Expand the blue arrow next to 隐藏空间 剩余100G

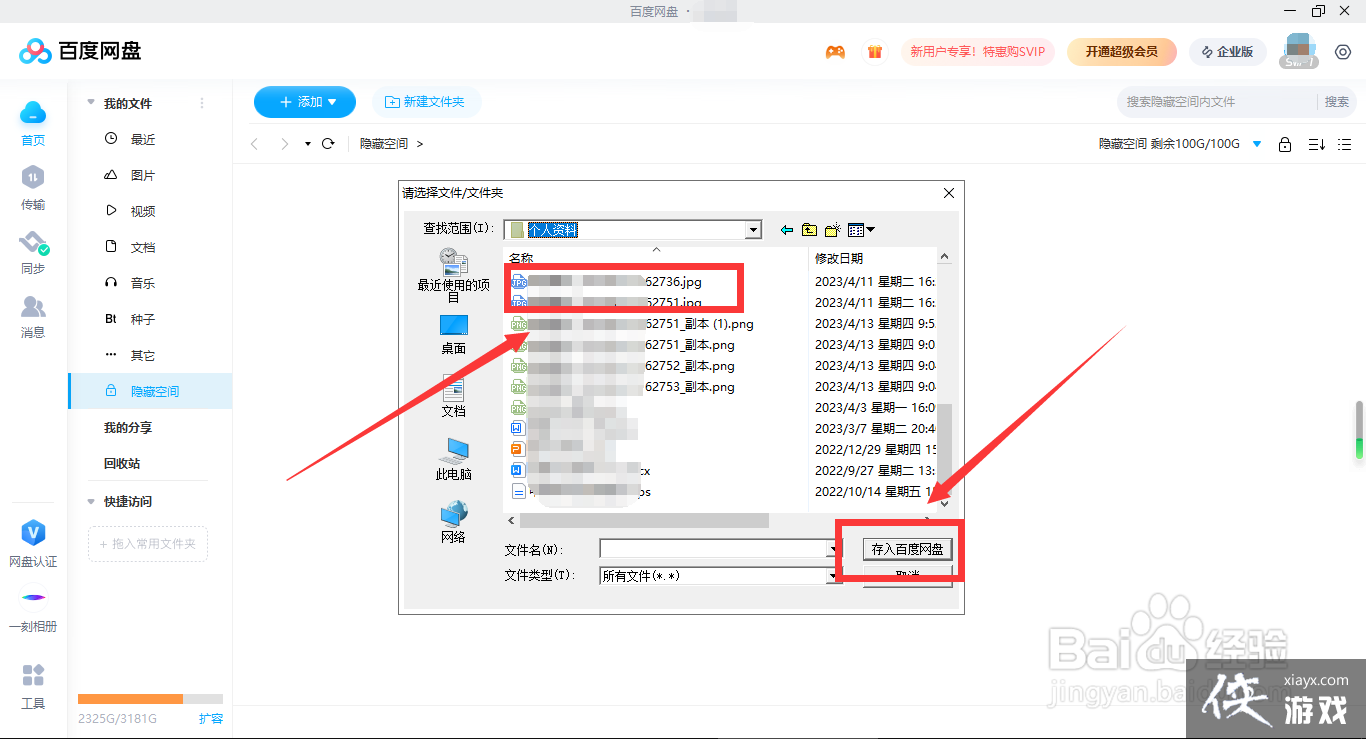(x=1257, y=145)
